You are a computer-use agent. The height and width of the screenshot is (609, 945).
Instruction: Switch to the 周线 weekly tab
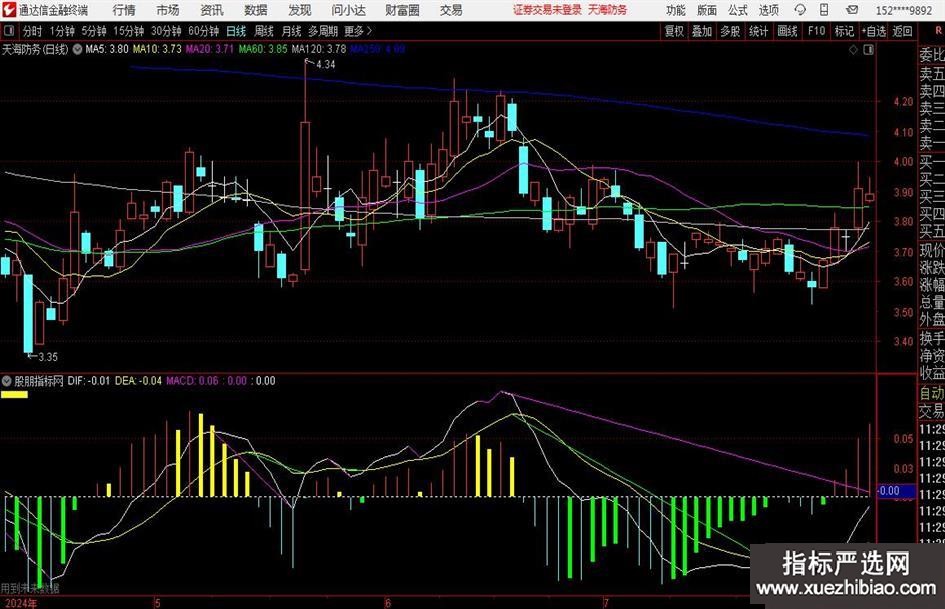[x=264, y=31]
